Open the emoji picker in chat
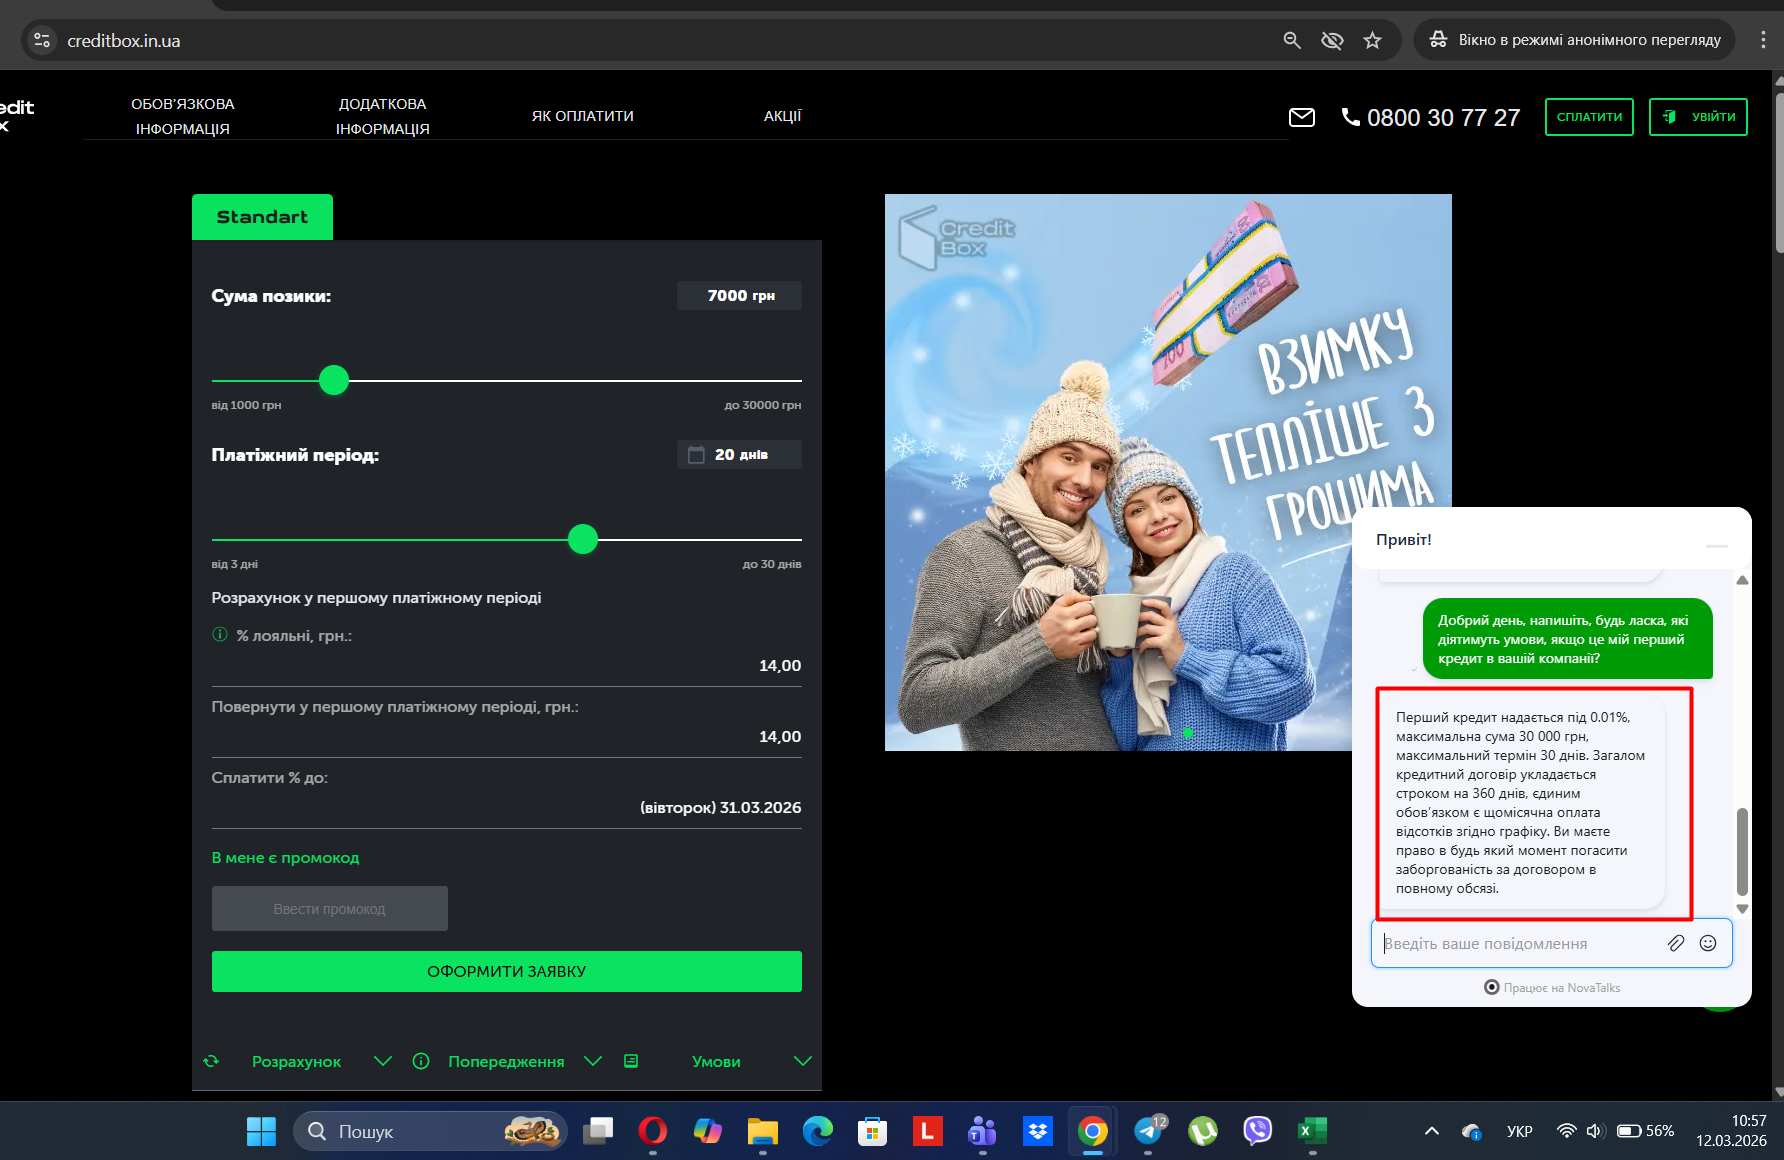1784x1160 pixels. coord(1708,943)
